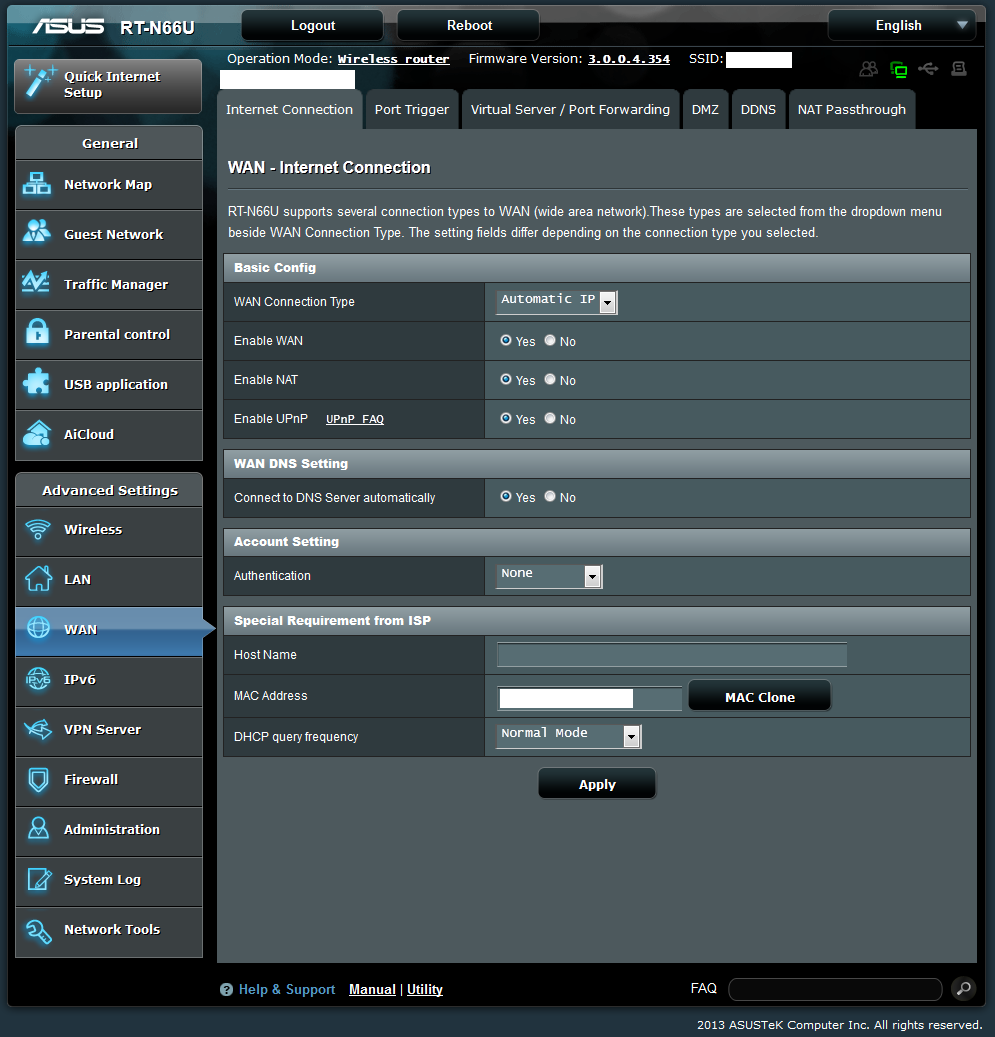Click the Reboot button
Screen dimensions: 995x1037
click(468, 25)
